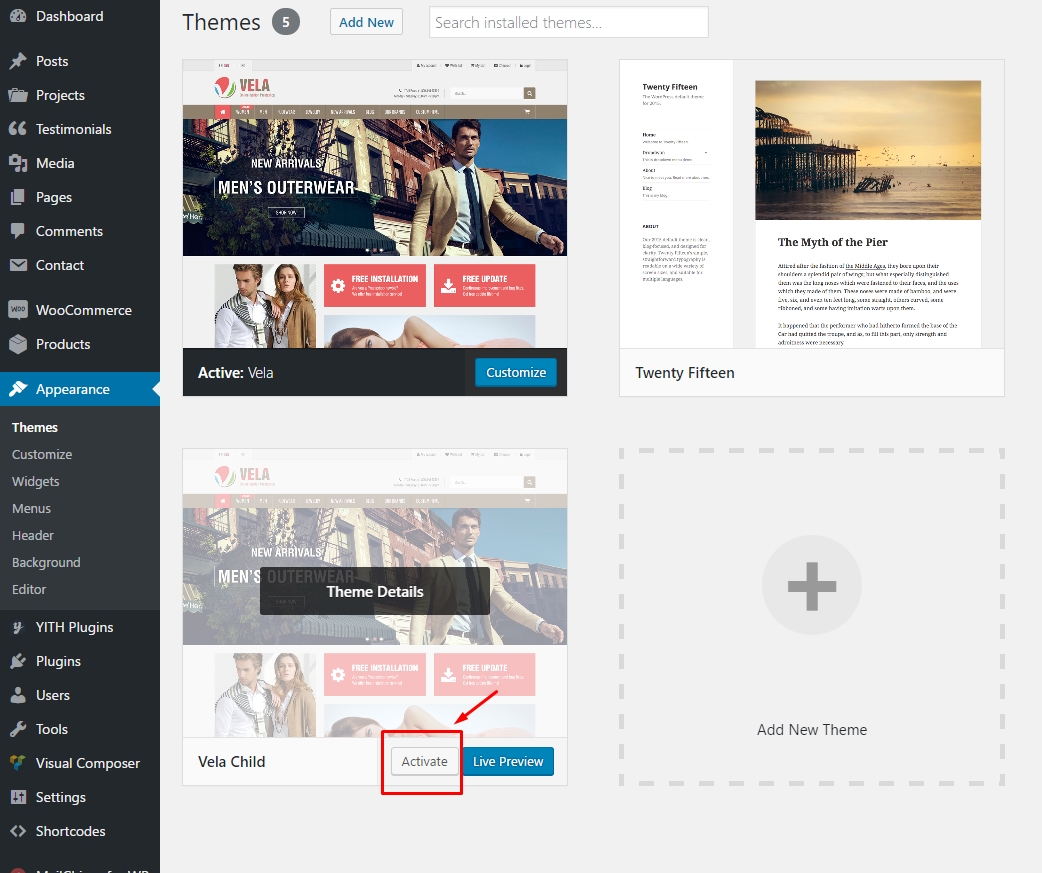Screen dimensions: 1042x873
Task: Click the Visual Composer icon
Action: point(19,763)
